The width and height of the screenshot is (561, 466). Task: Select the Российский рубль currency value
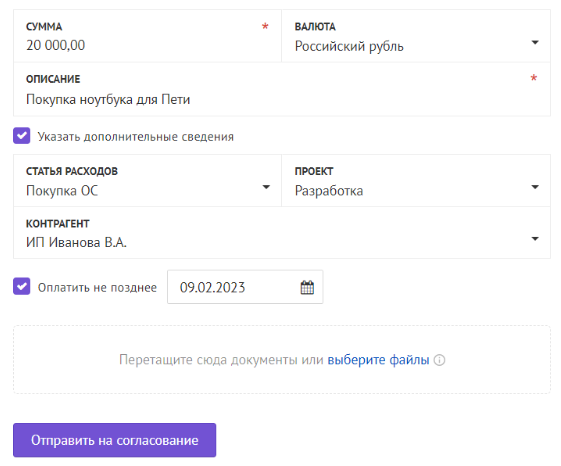[x=349, y=46]
